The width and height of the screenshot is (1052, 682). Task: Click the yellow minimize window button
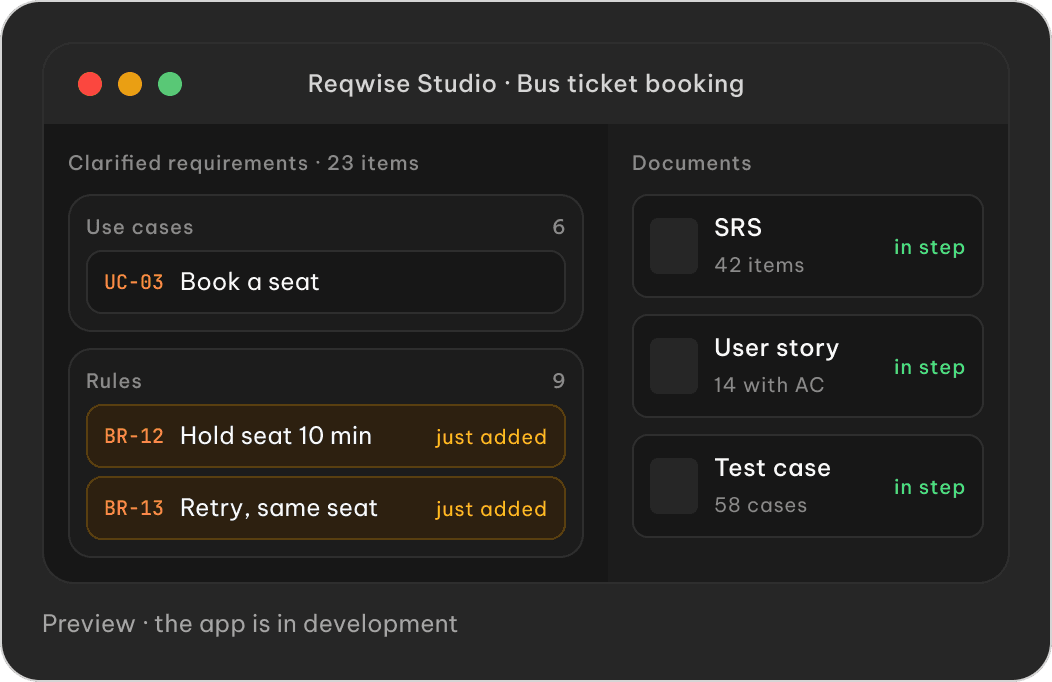coord(130,84)
